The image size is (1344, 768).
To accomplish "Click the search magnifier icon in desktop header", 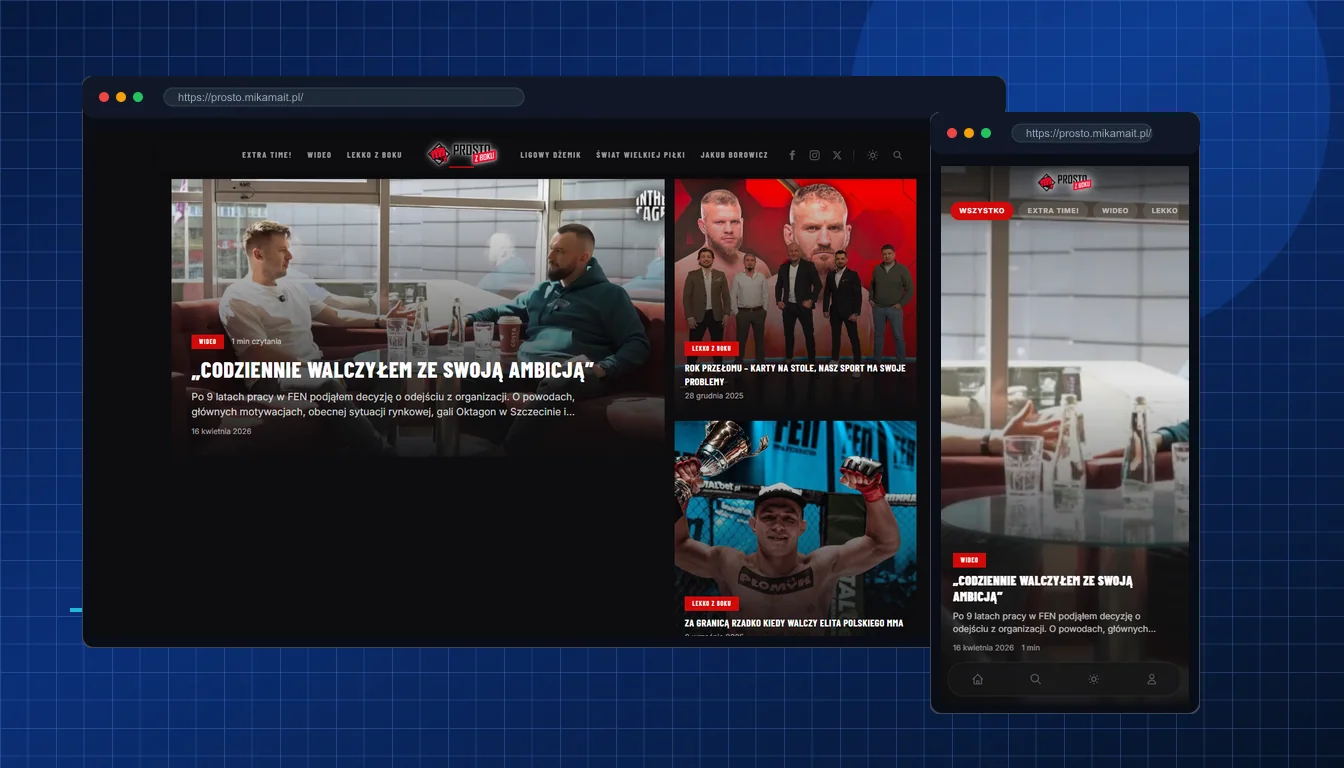I will (x=898, y=155).
